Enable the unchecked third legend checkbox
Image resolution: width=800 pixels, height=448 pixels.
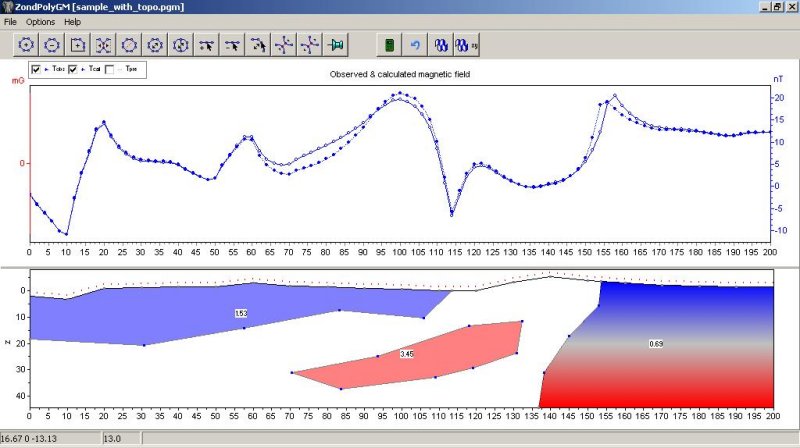[x=110, y=69]
